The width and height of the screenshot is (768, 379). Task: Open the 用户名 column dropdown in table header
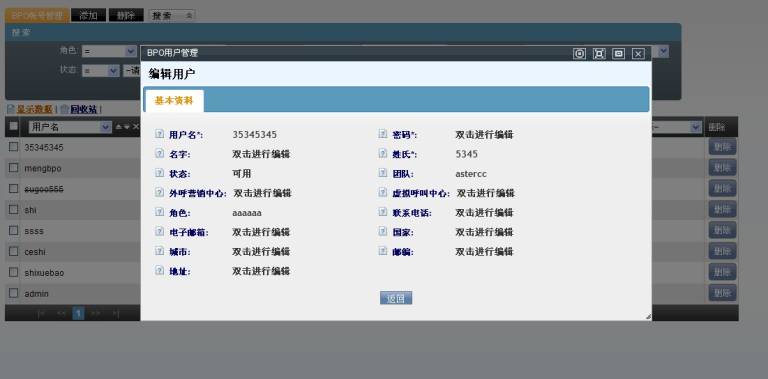click(70, 127)
